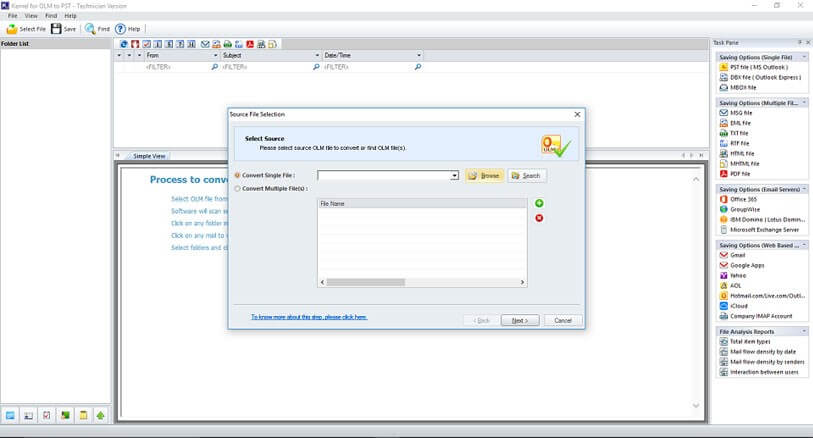Pick MHTML file in Task Pane
This screenshot has height=438, width=813.
click(x=739, y=164)
